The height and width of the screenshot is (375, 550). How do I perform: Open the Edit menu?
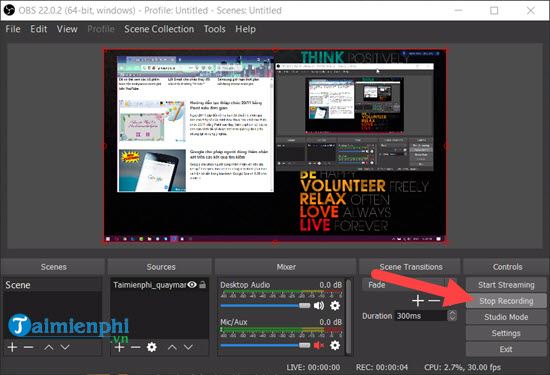click(39, 29)
